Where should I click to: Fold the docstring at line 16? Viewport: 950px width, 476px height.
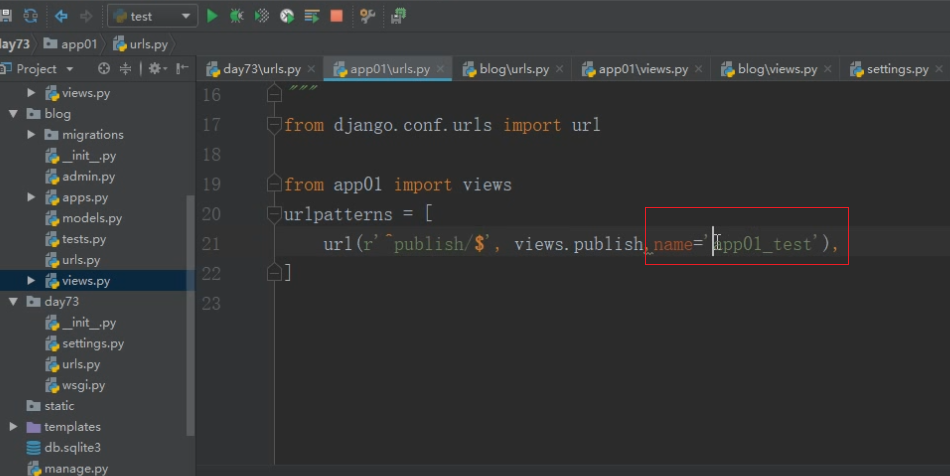point(274,94)
